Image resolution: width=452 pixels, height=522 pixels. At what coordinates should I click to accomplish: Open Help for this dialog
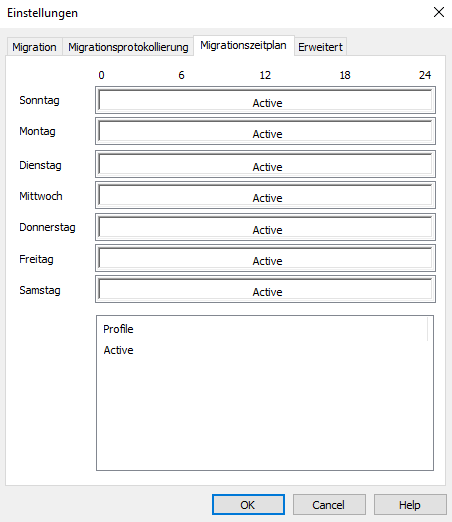(x=410, y=505)
